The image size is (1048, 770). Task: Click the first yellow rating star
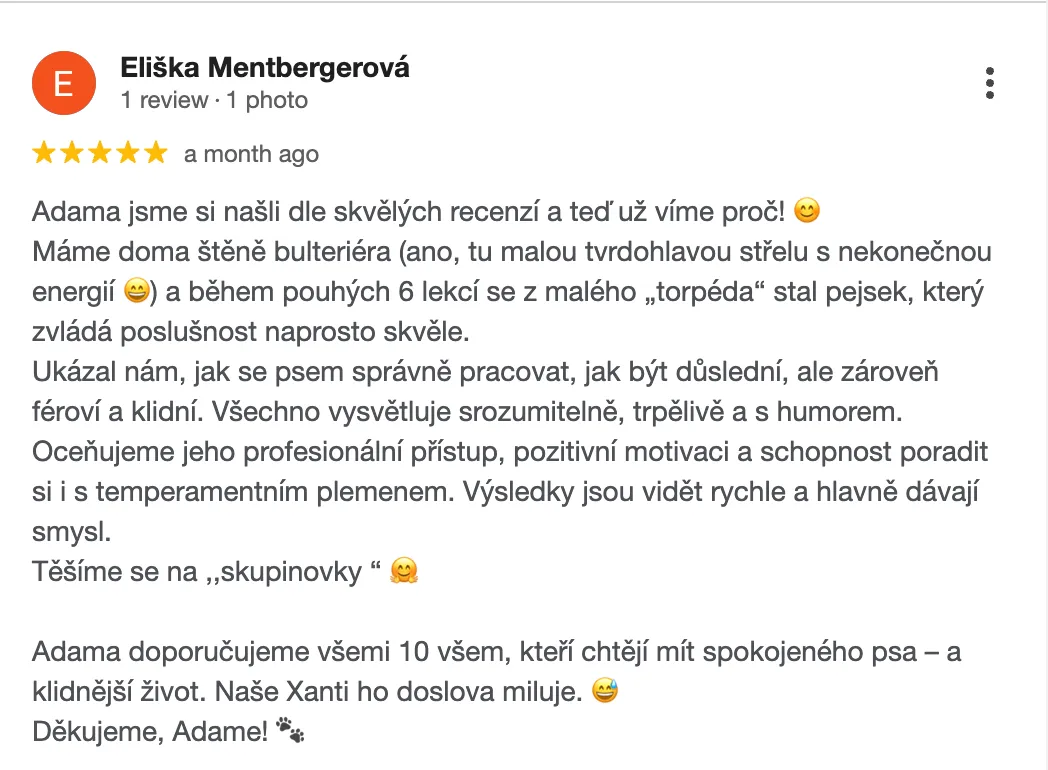tap(44, 153)
